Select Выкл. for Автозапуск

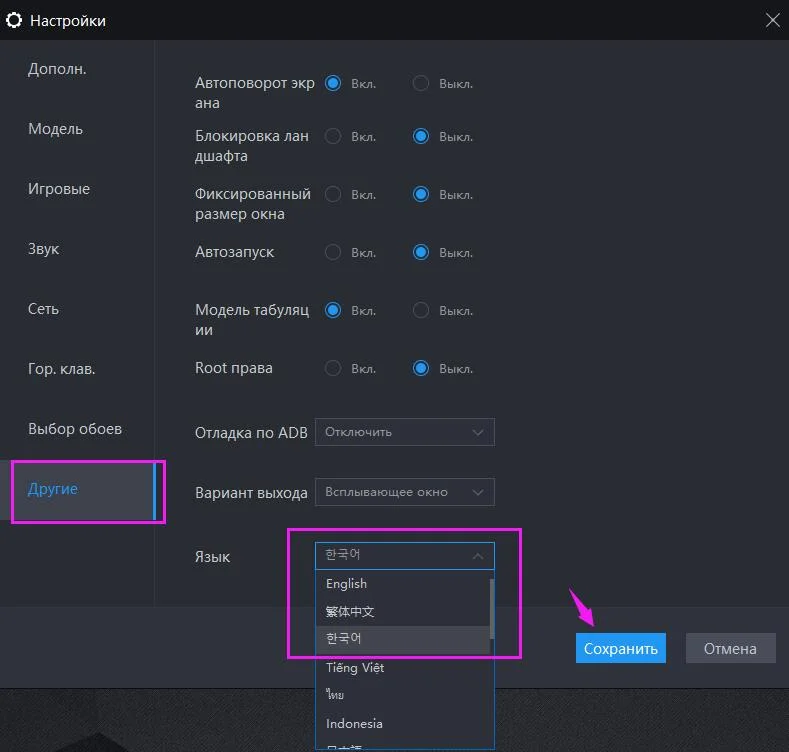[421, 252]
